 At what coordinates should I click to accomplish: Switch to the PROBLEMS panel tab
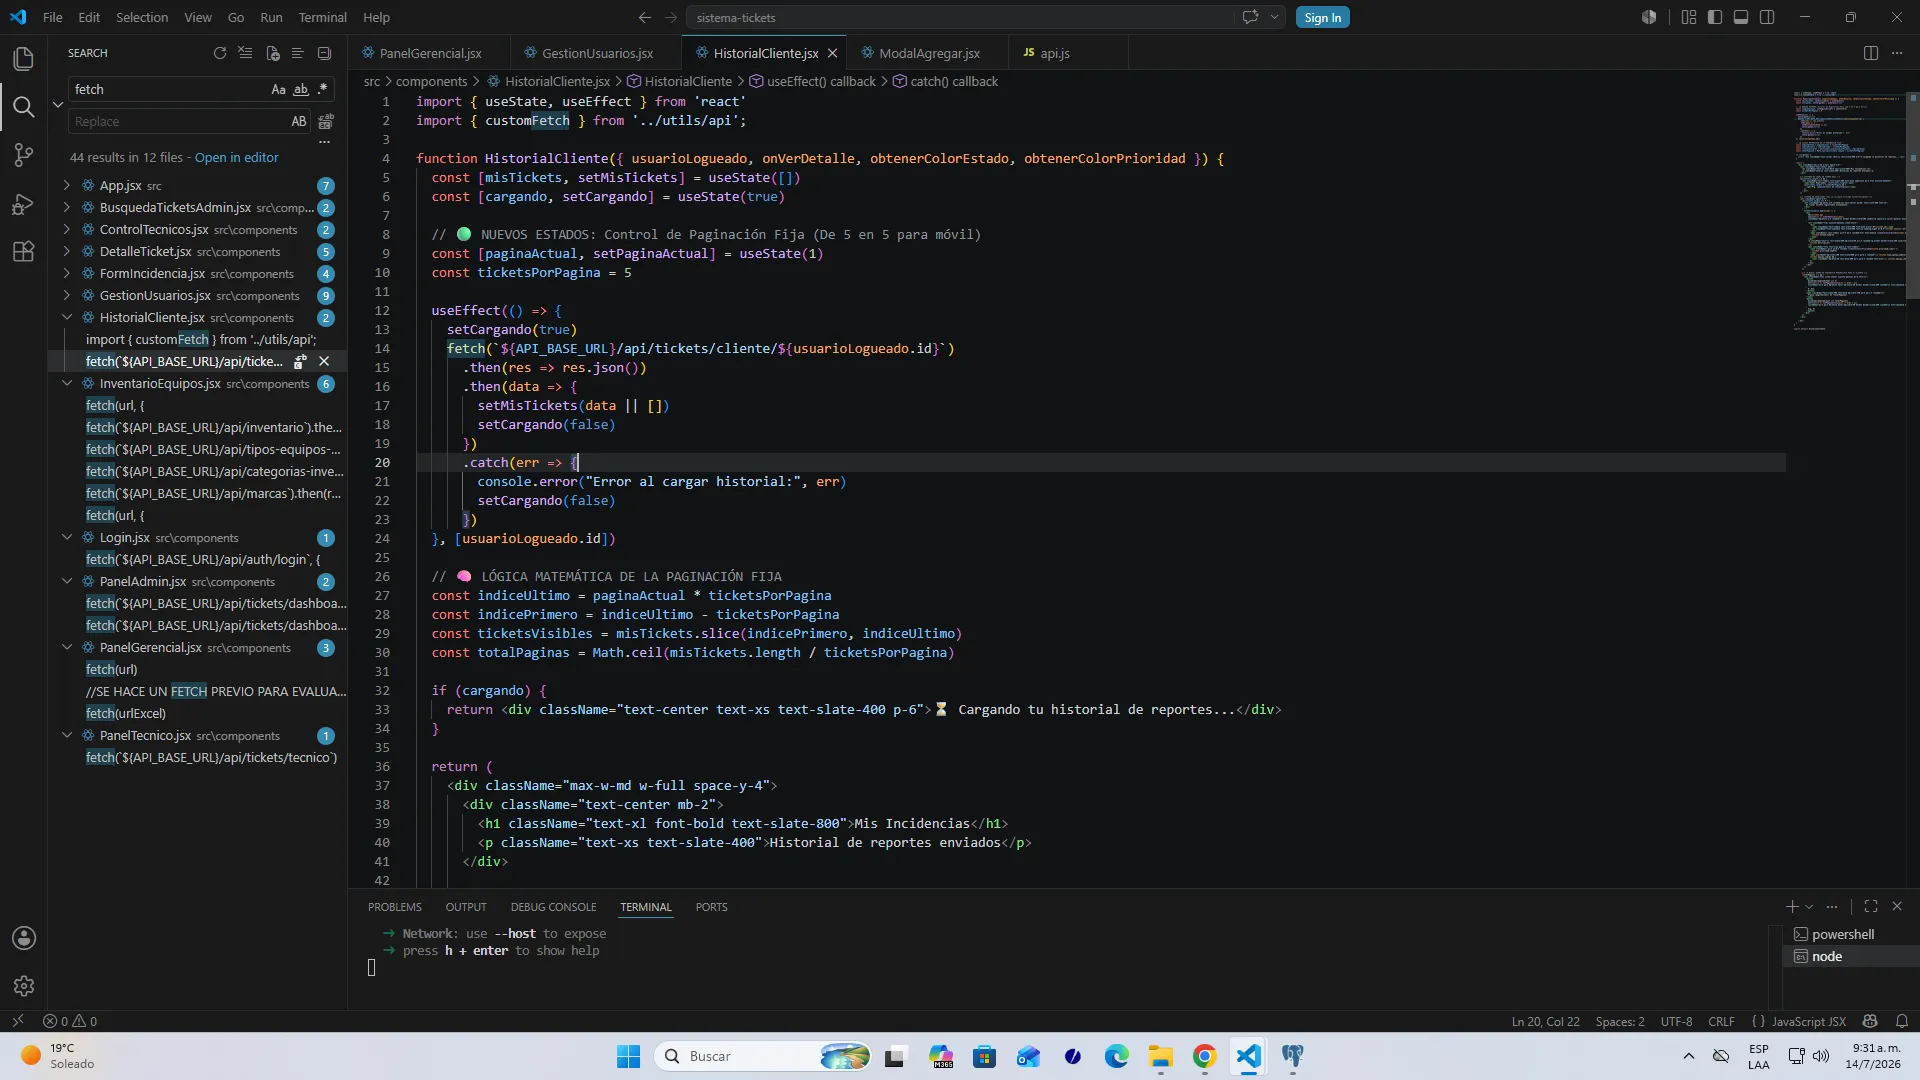click(394, 907)
